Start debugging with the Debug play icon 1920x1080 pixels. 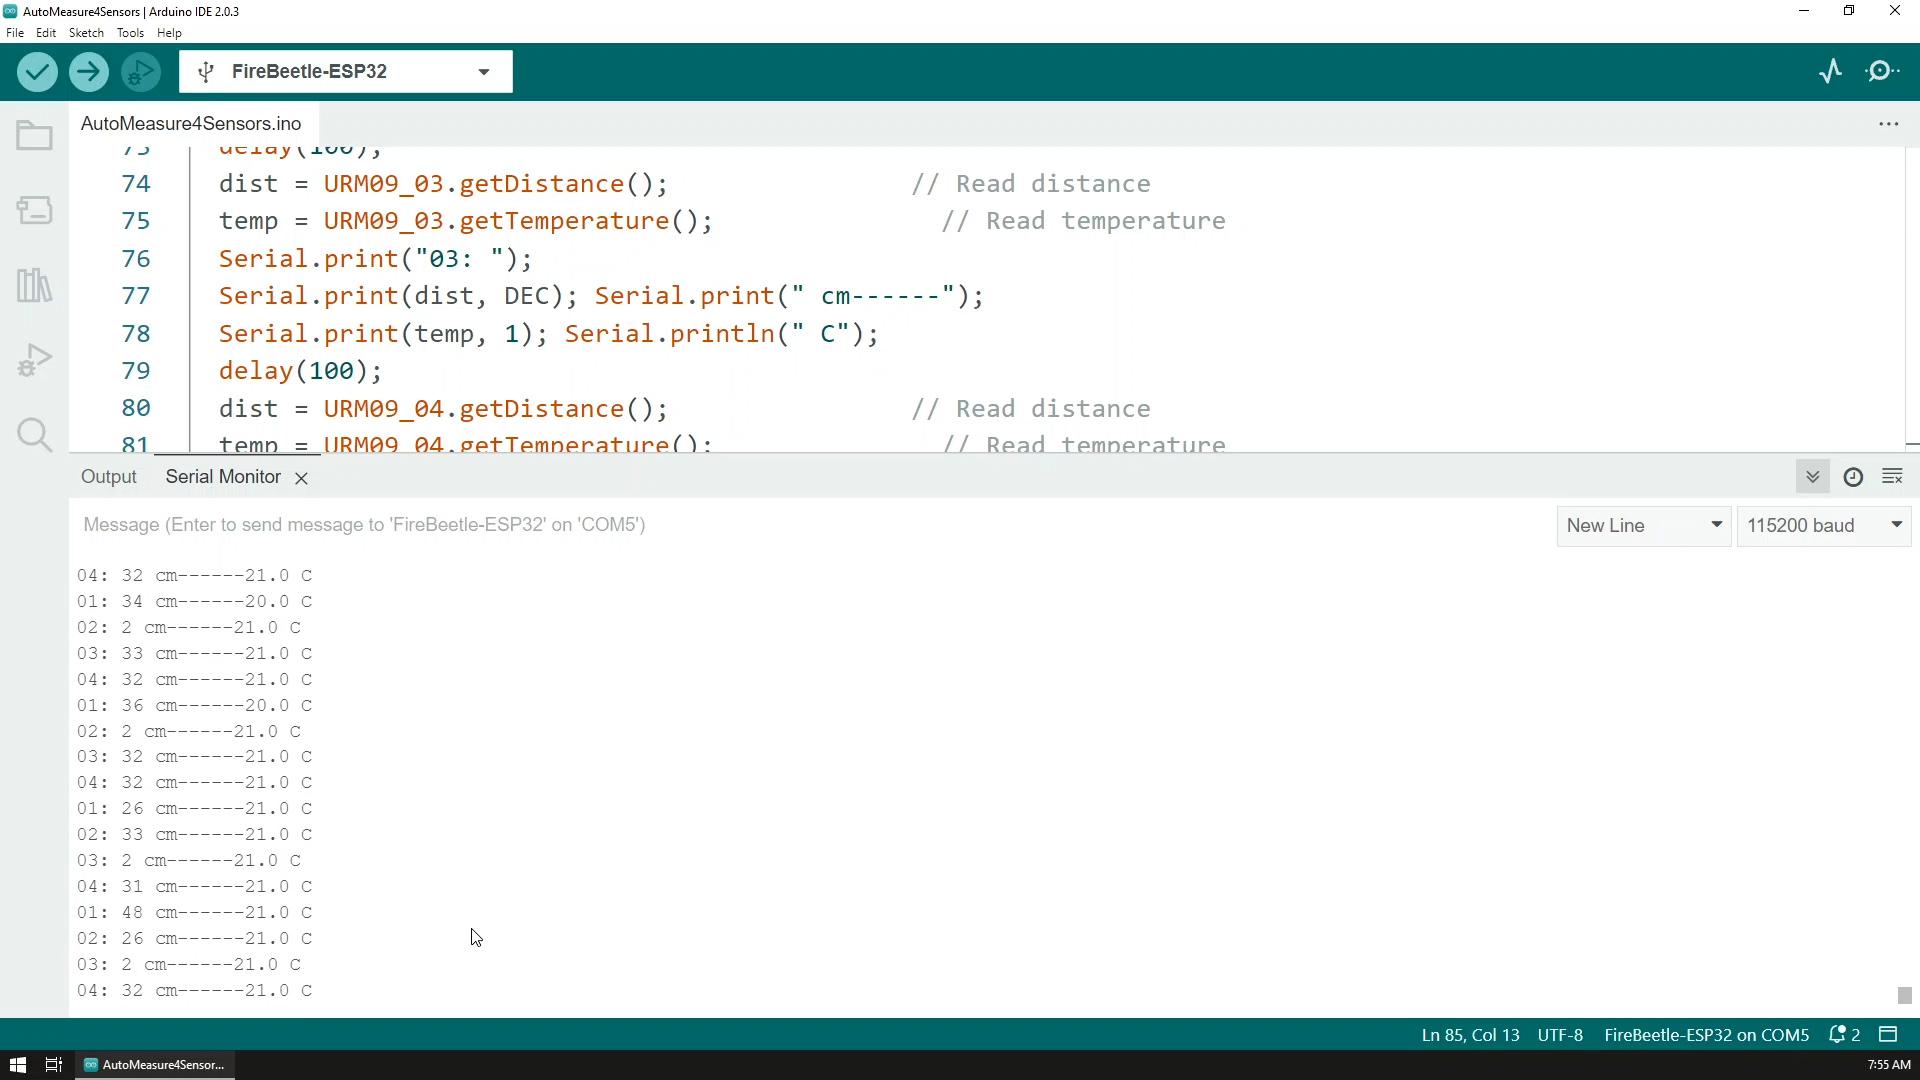point(141,72)
